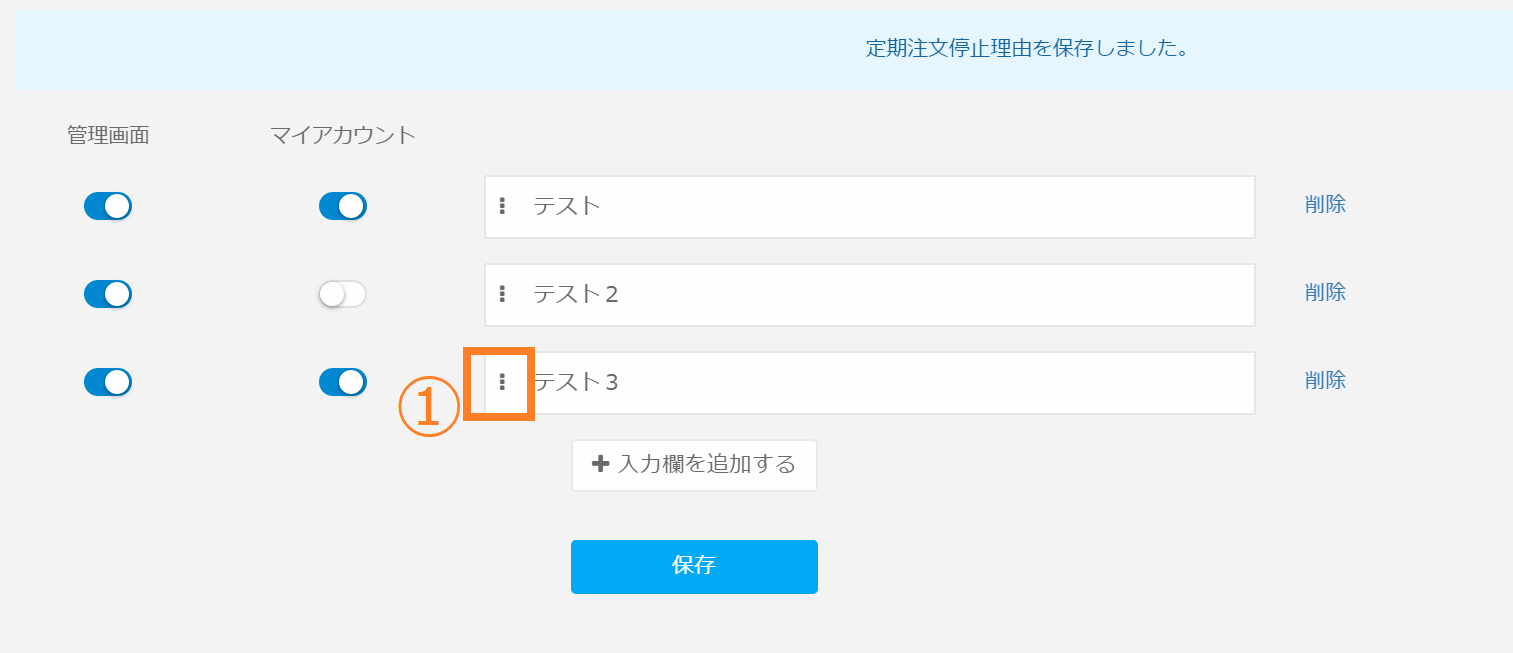Click the 管理画面 column header
This screenshot has height=653, width=1513.
click(108, 135)
